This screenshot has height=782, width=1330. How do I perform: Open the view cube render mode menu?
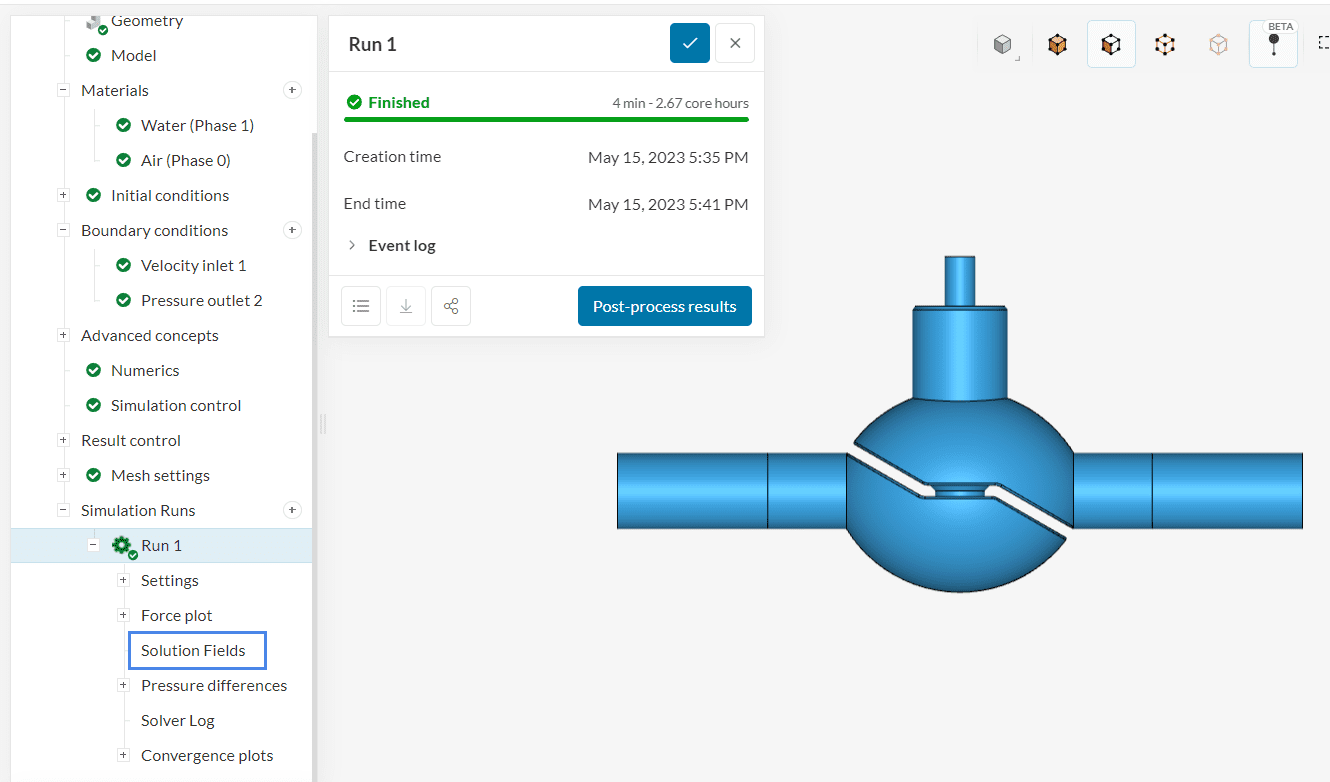(x=1003, y=45)
